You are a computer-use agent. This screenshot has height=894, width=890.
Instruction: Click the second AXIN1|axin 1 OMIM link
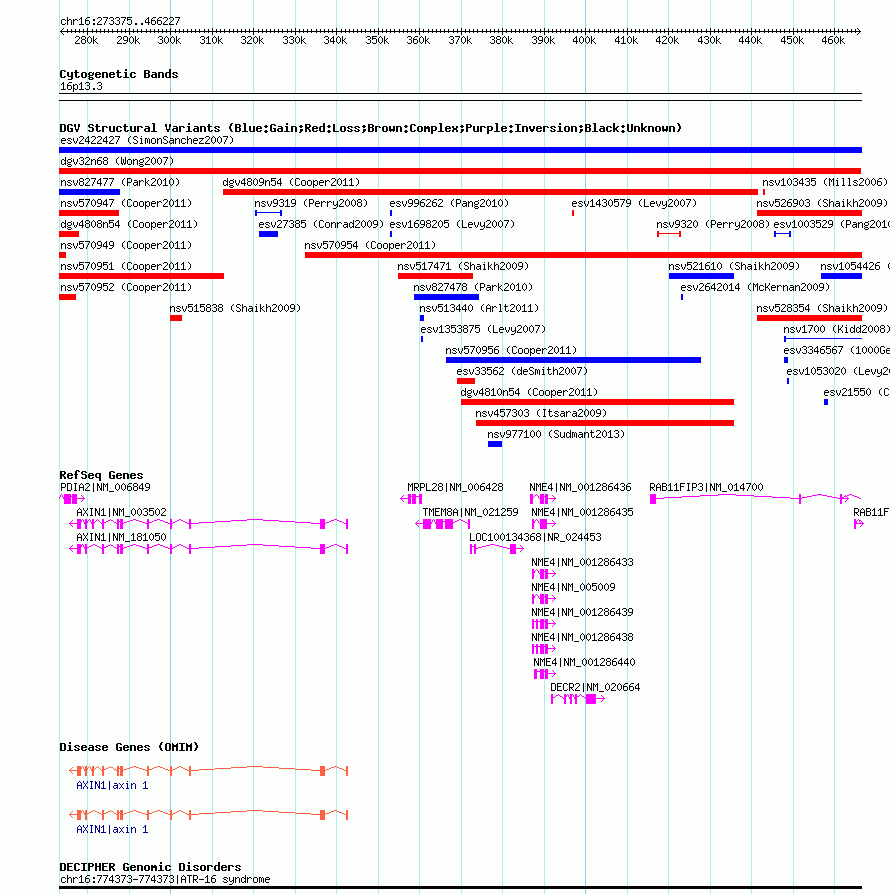[112, 830]
